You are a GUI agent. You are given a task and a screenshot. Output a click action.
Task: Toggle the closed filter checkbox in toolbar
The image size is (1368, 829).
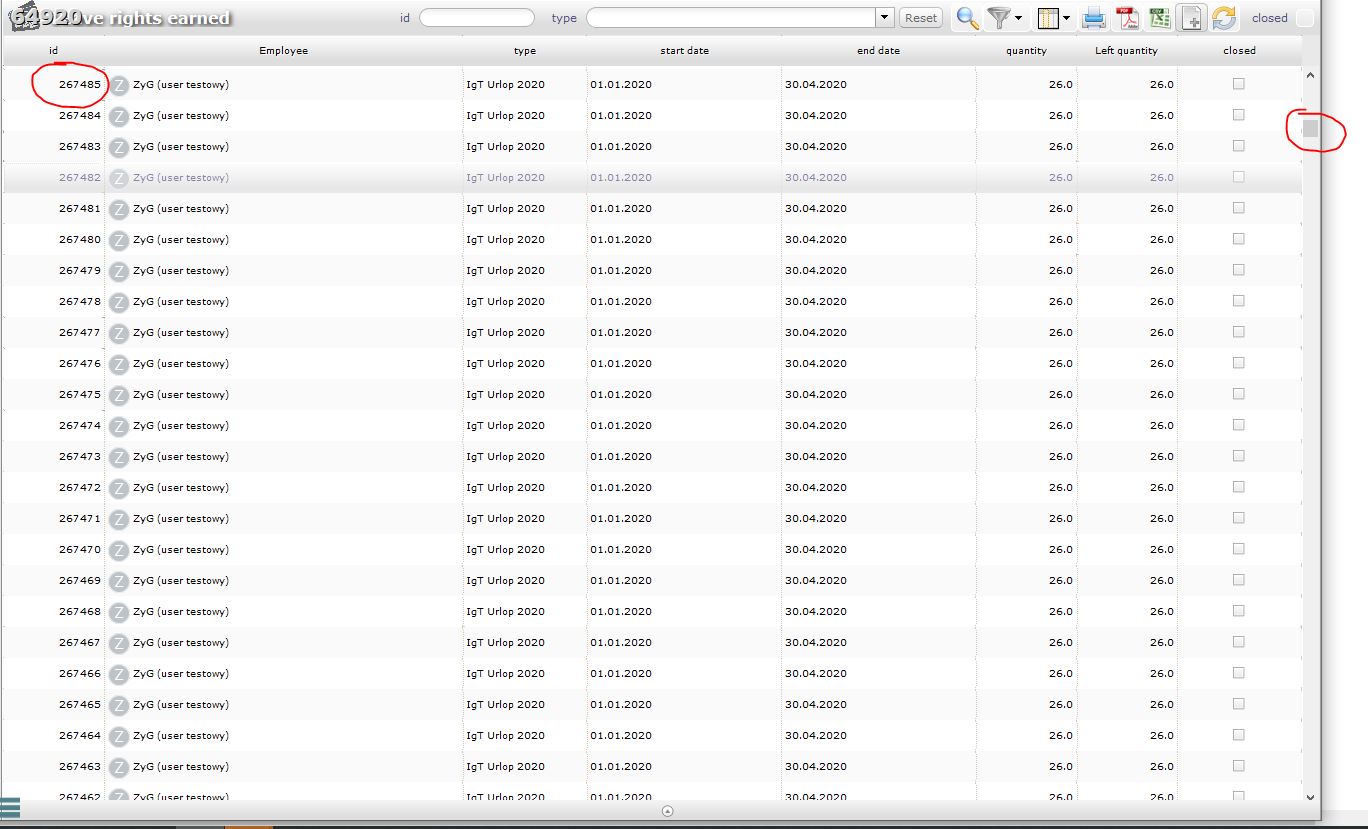tap(1305, 18)
